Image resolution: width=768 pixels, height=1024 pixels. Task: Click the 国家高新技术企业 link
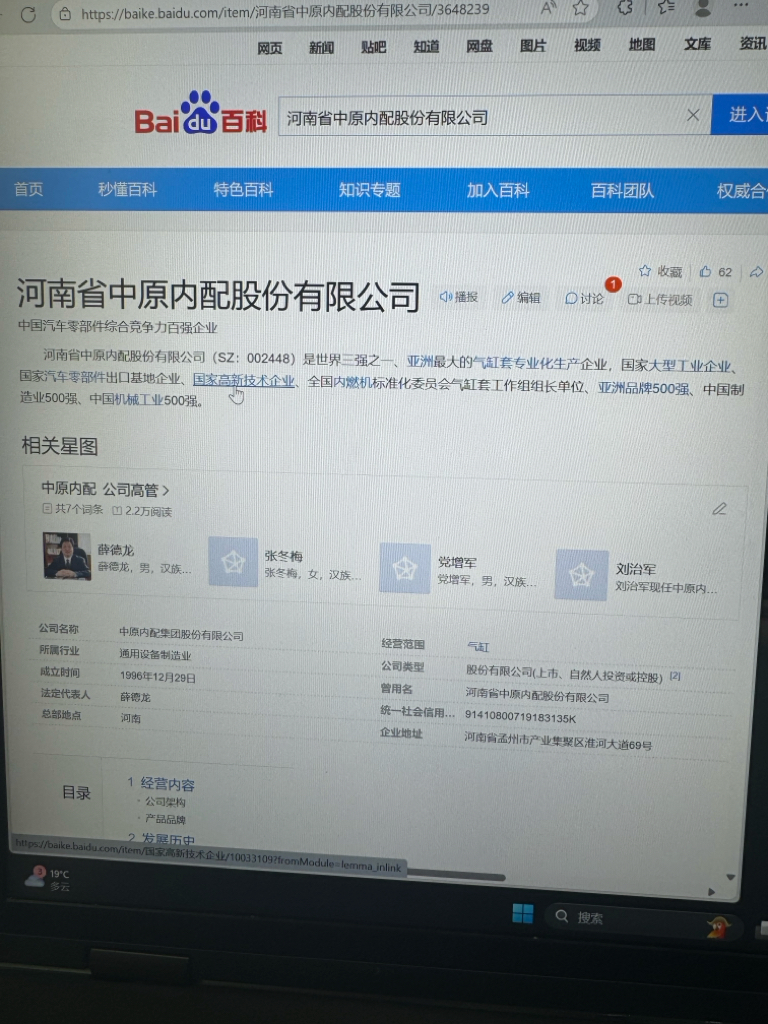244,380
